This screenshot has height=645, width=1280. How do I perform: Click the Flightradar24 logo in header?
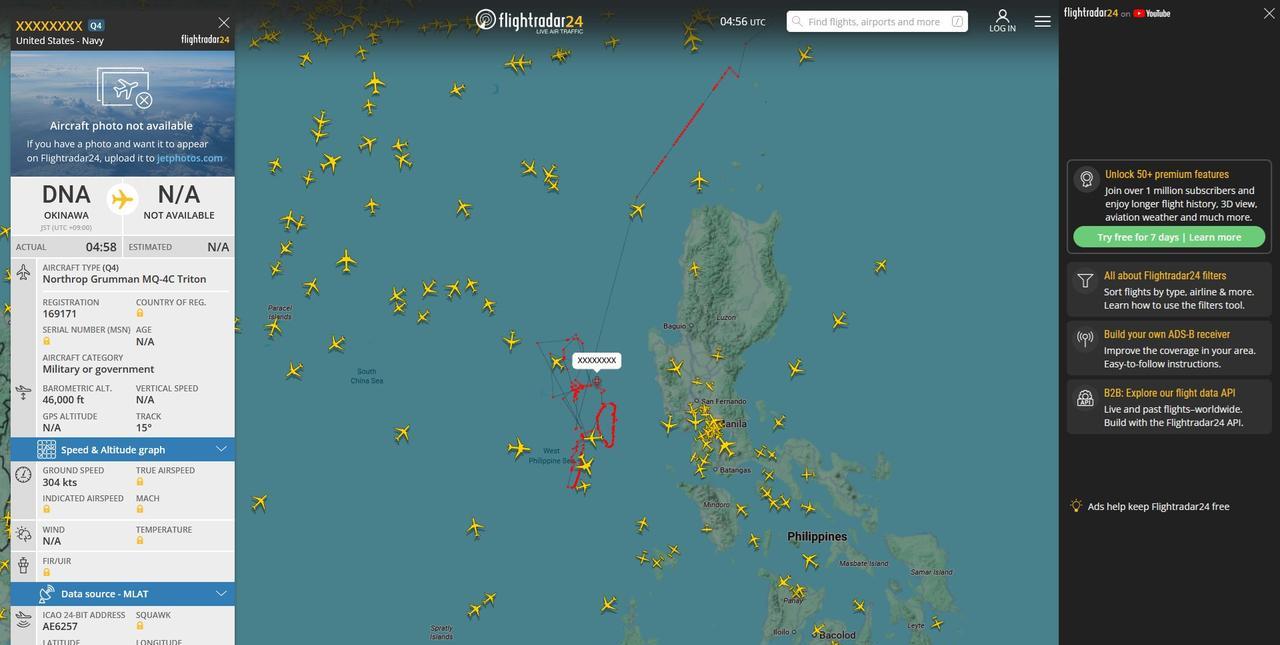pos(529,21)
